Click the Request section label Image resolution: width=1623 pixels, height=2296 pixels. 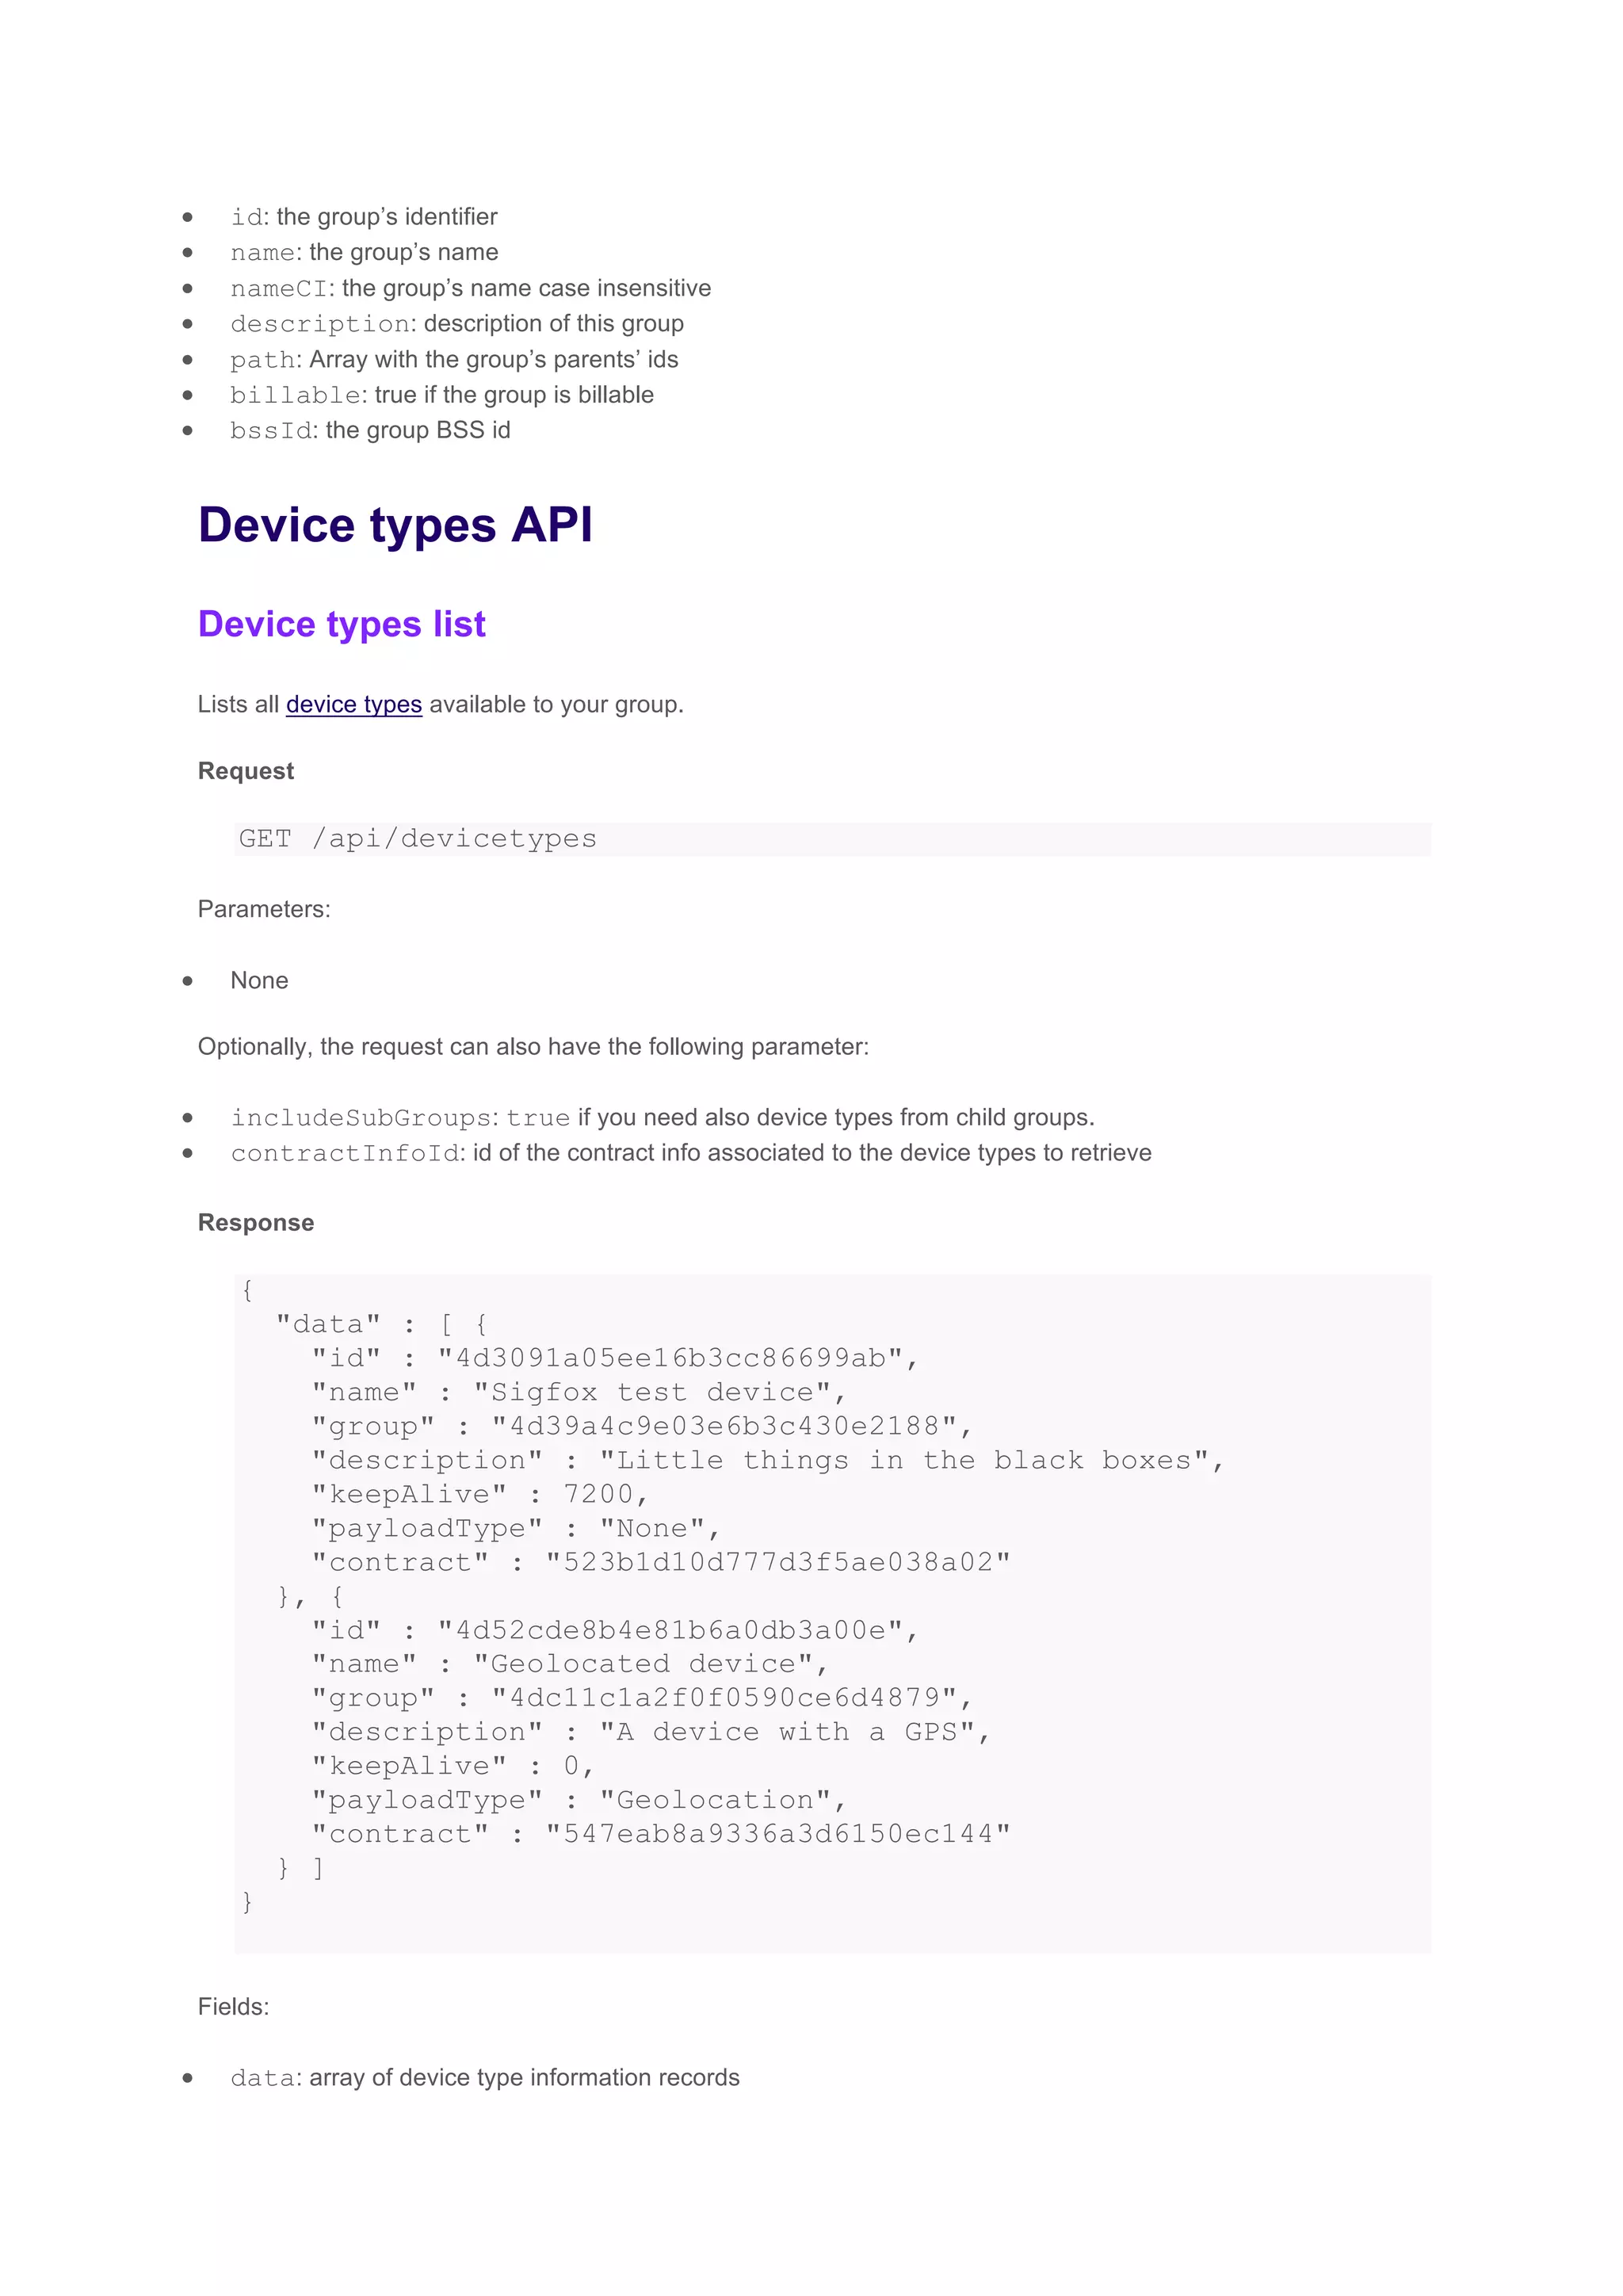(x=245, y=771)
